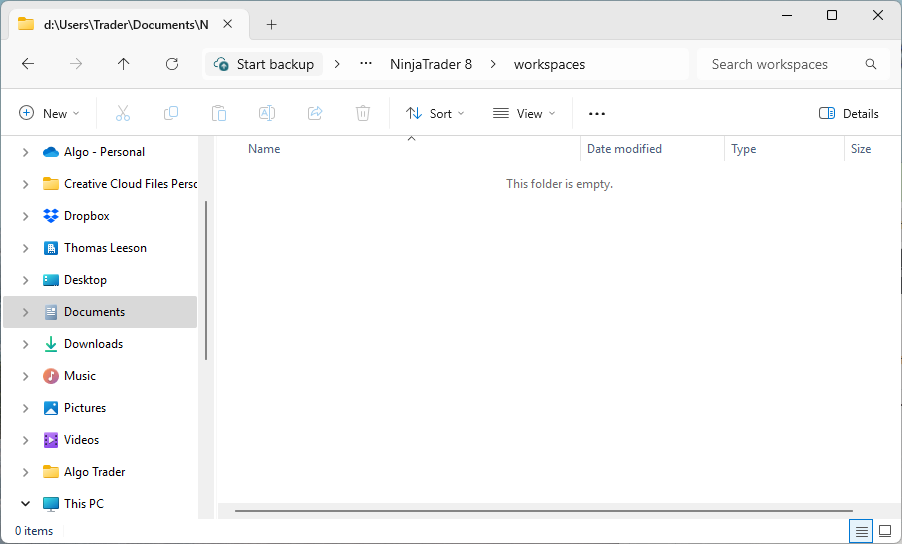Open the See more ellipsis menu
Image resolution: width=902 pixels, height=544 pixels.
[x=597, y=114]
